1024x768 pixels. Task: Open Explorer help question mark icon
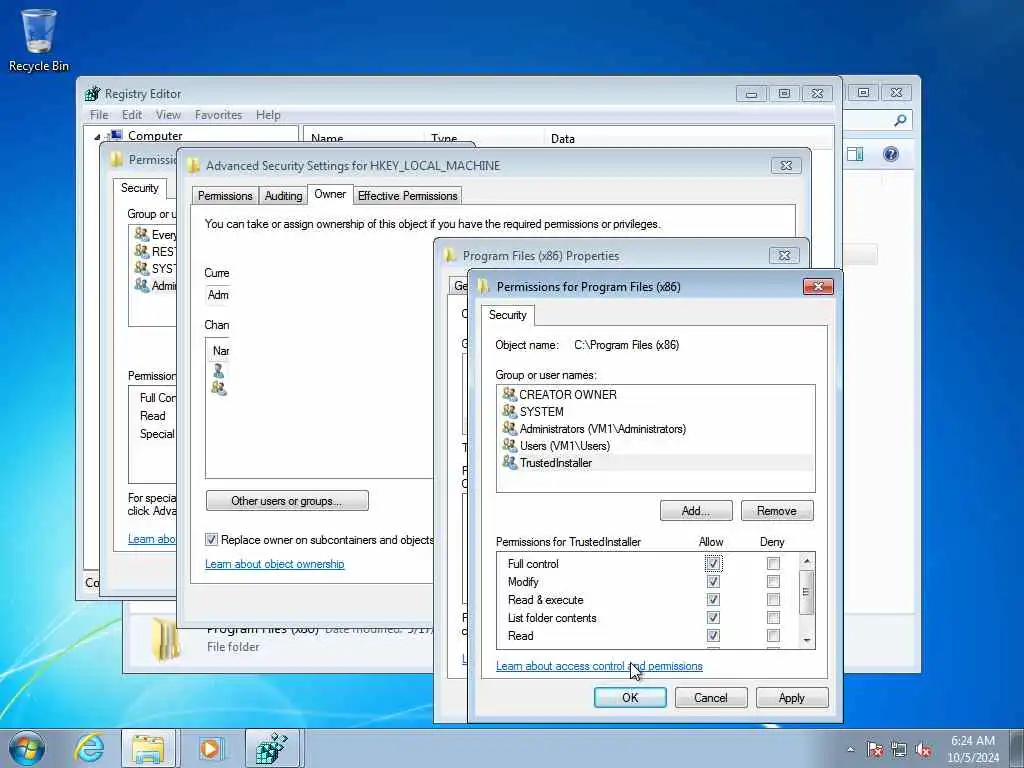[891, 154]
